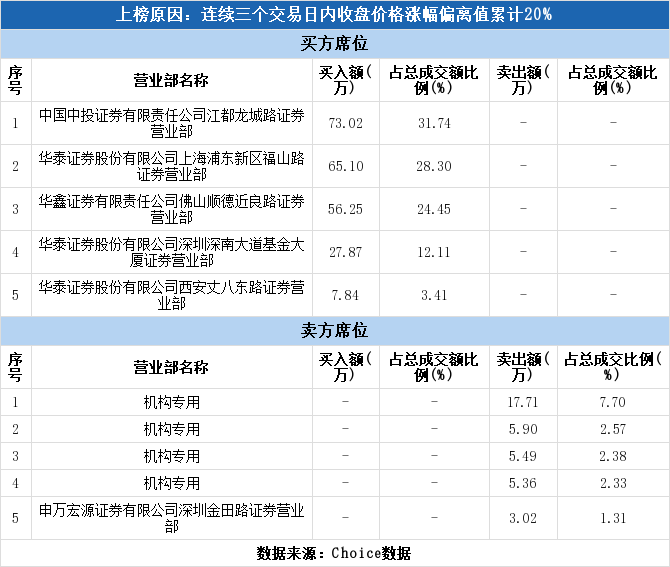Click 中国中投证券有限责任公司江都龙城路证券营业部 row name
The width and height of the screenshot is (670, 567).
tap(171, 123)
